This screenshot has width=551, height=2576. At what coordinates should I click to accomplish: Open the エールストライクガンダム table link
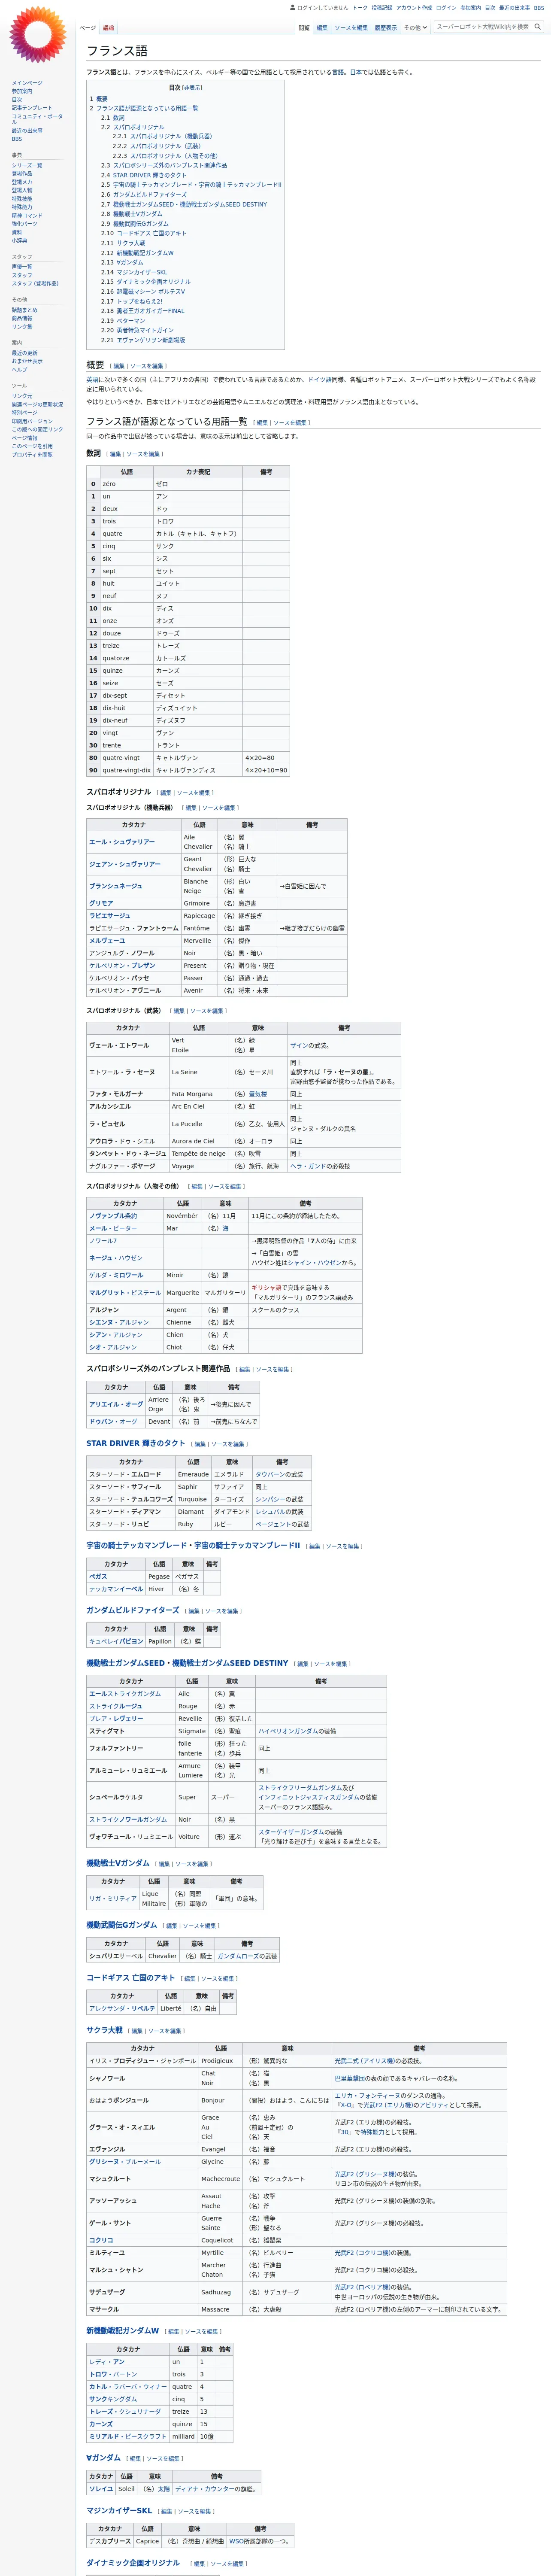[x=125, y=1694]
